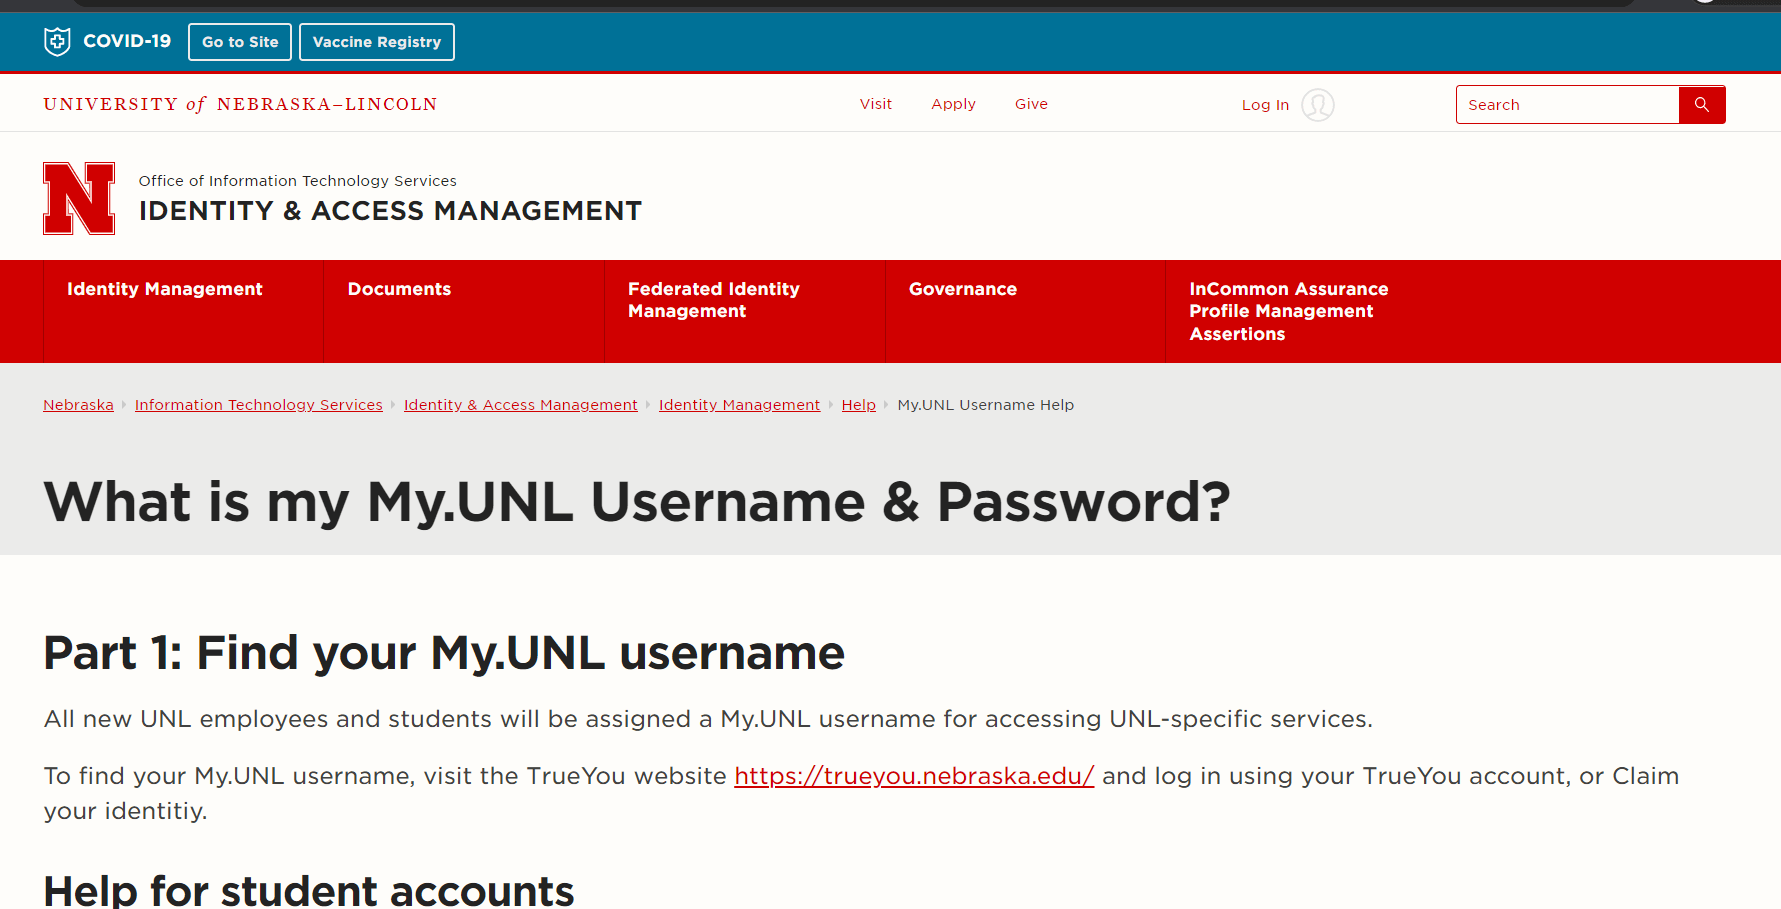Open Governance nav menu
Image resolution: width=1781 pixels, height=909 pixels.
click(963, 289)
